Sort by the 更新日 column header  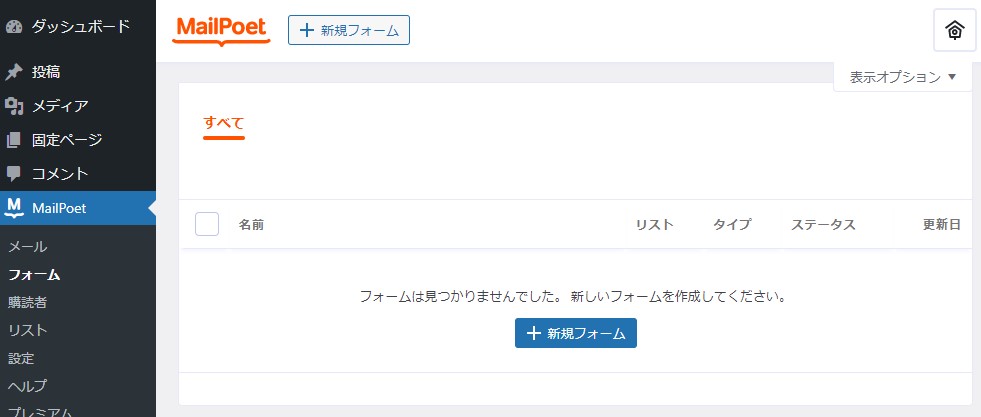click(941, 225)
